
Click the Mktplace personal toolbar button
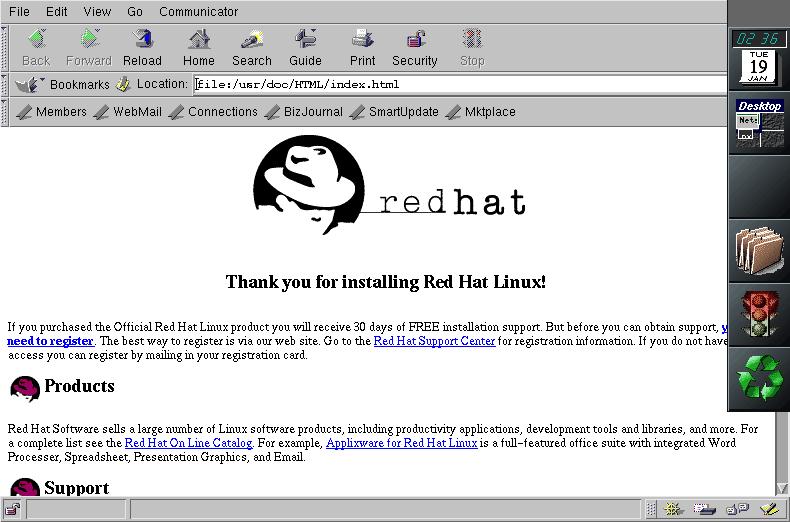[x=481, y=112]
